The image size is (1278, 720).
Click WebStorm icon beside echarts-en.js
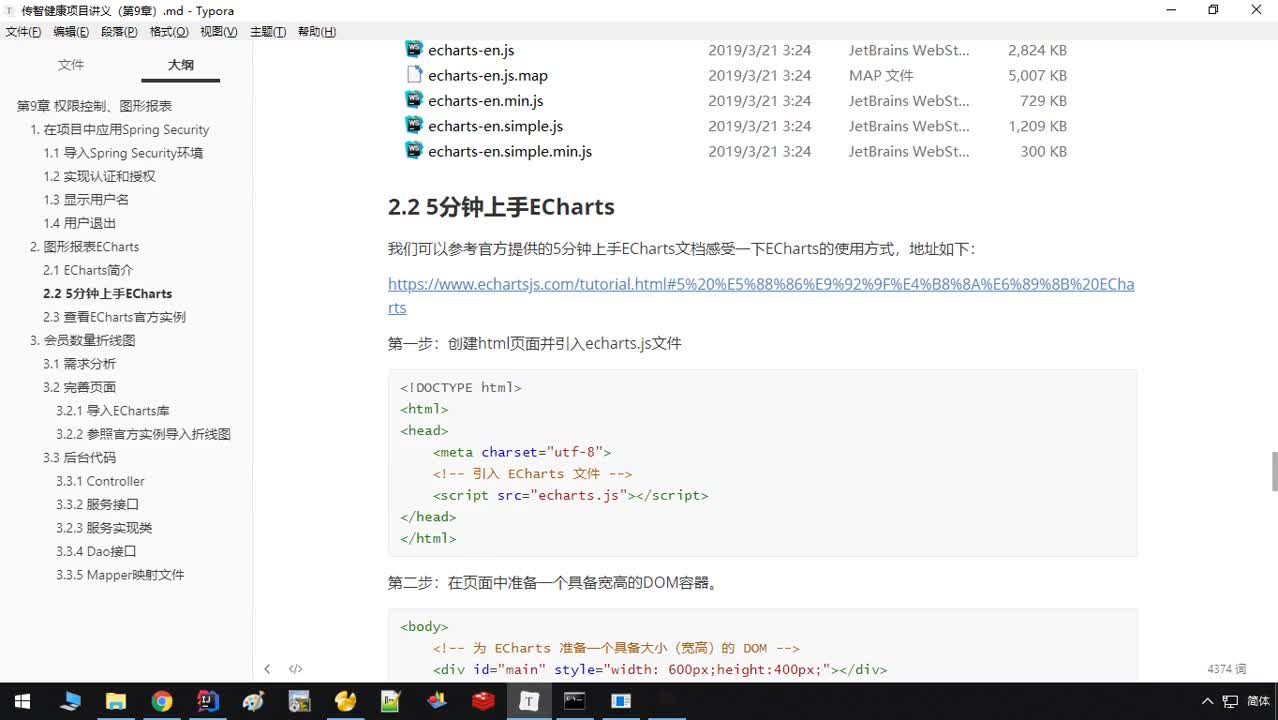(414, 49)
